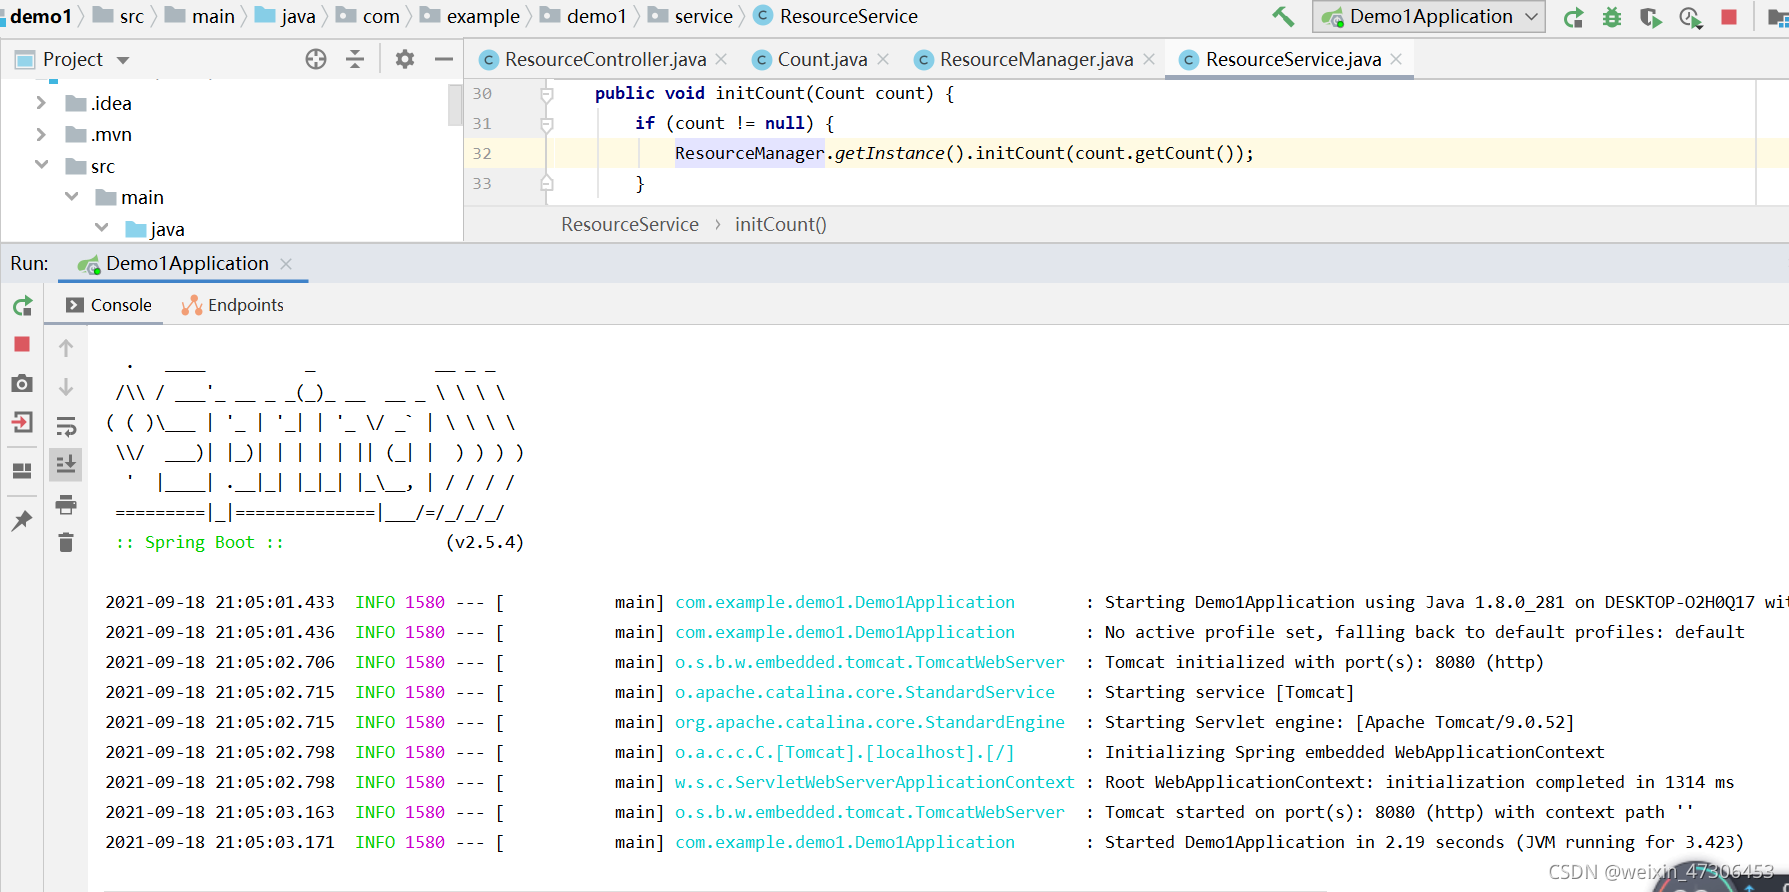Collapse the src folder
Image resolution: width=1789 pixels, height=892 pixels.
click(x=41, y=165)
